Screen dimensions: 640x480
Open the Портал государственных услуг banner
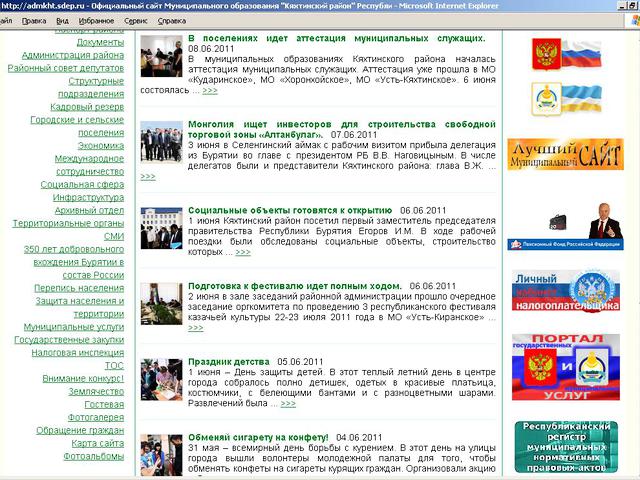coord(566,367)
